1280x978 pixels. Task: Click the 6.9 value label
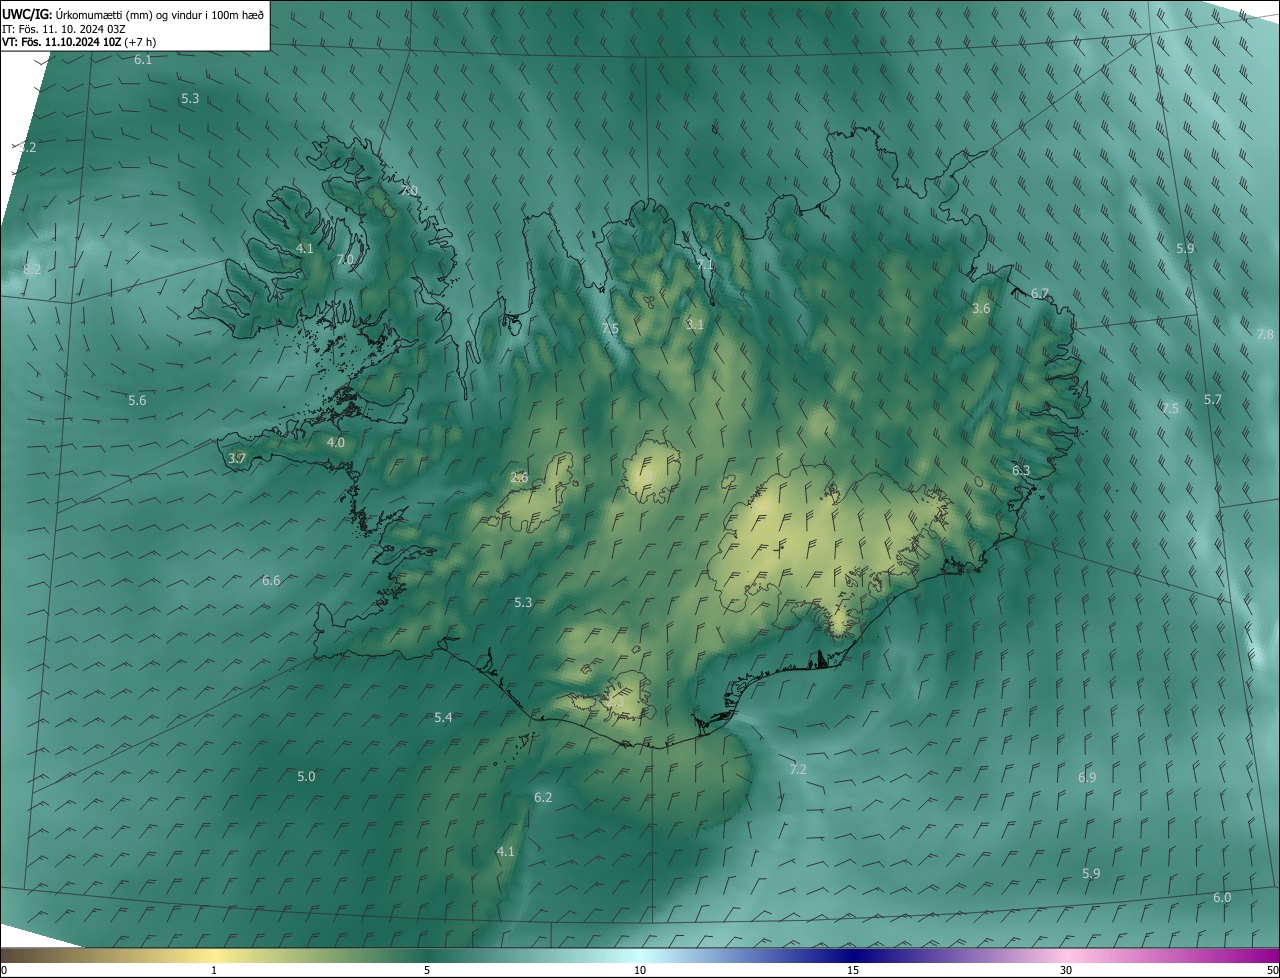tap(1087, 778)
